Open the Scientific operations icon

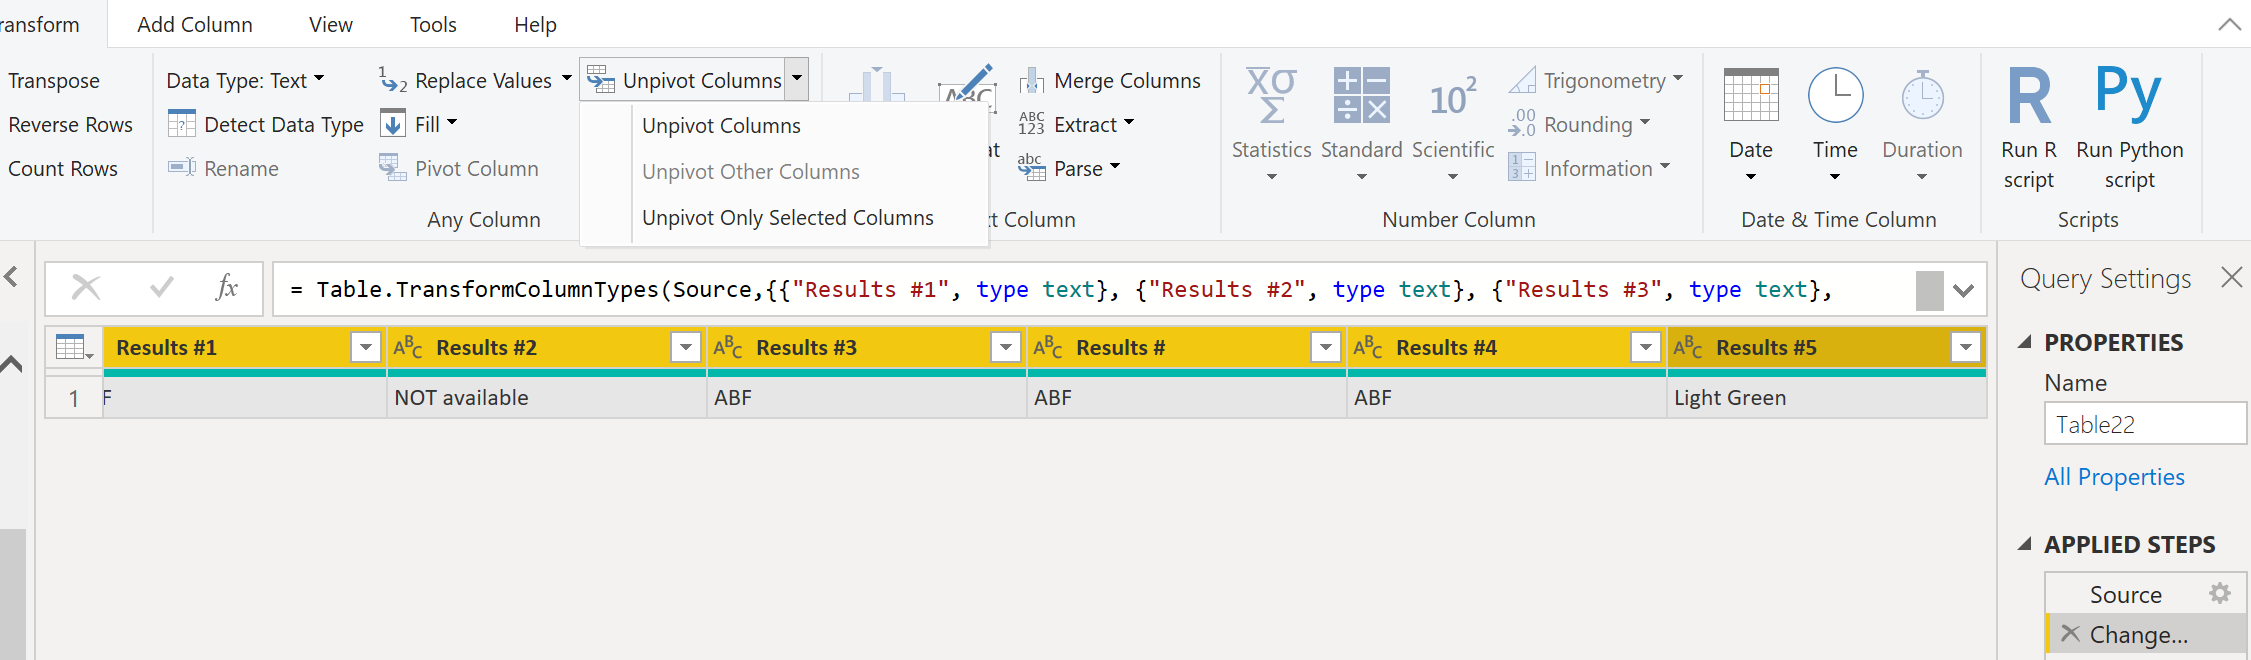coord(1453,97)
